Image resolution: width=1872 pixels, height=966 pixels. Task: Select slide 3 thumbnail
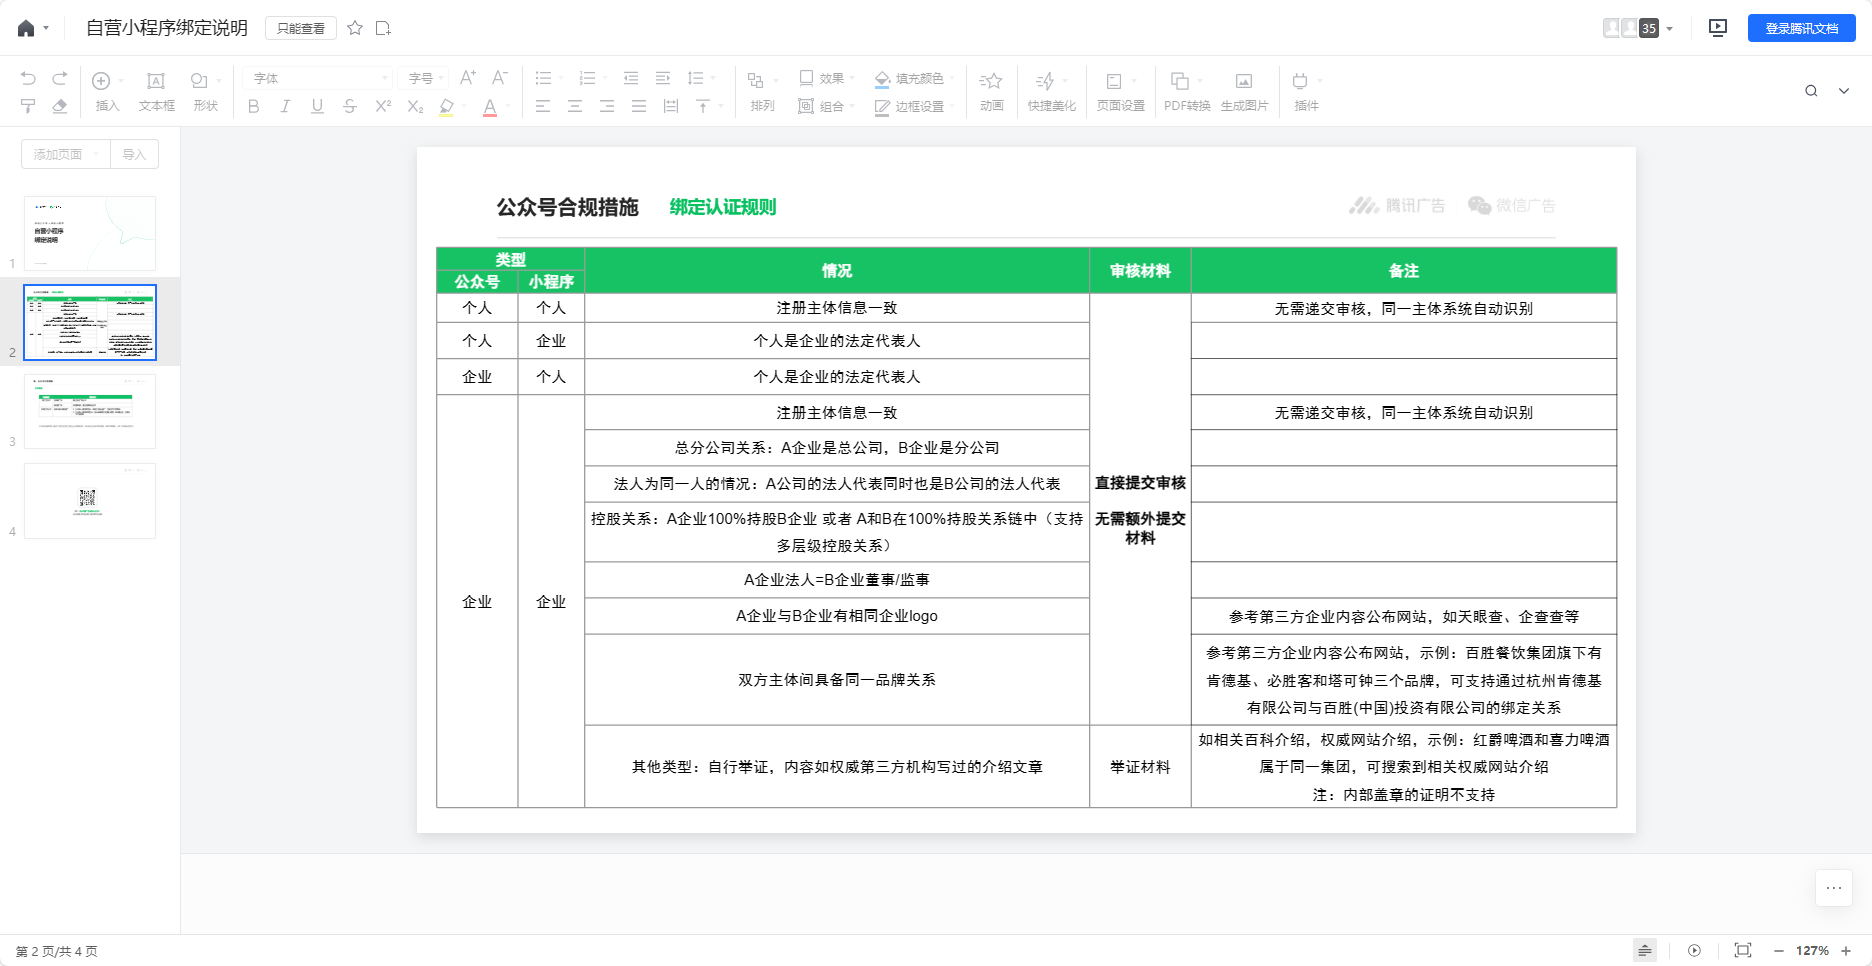90,411
